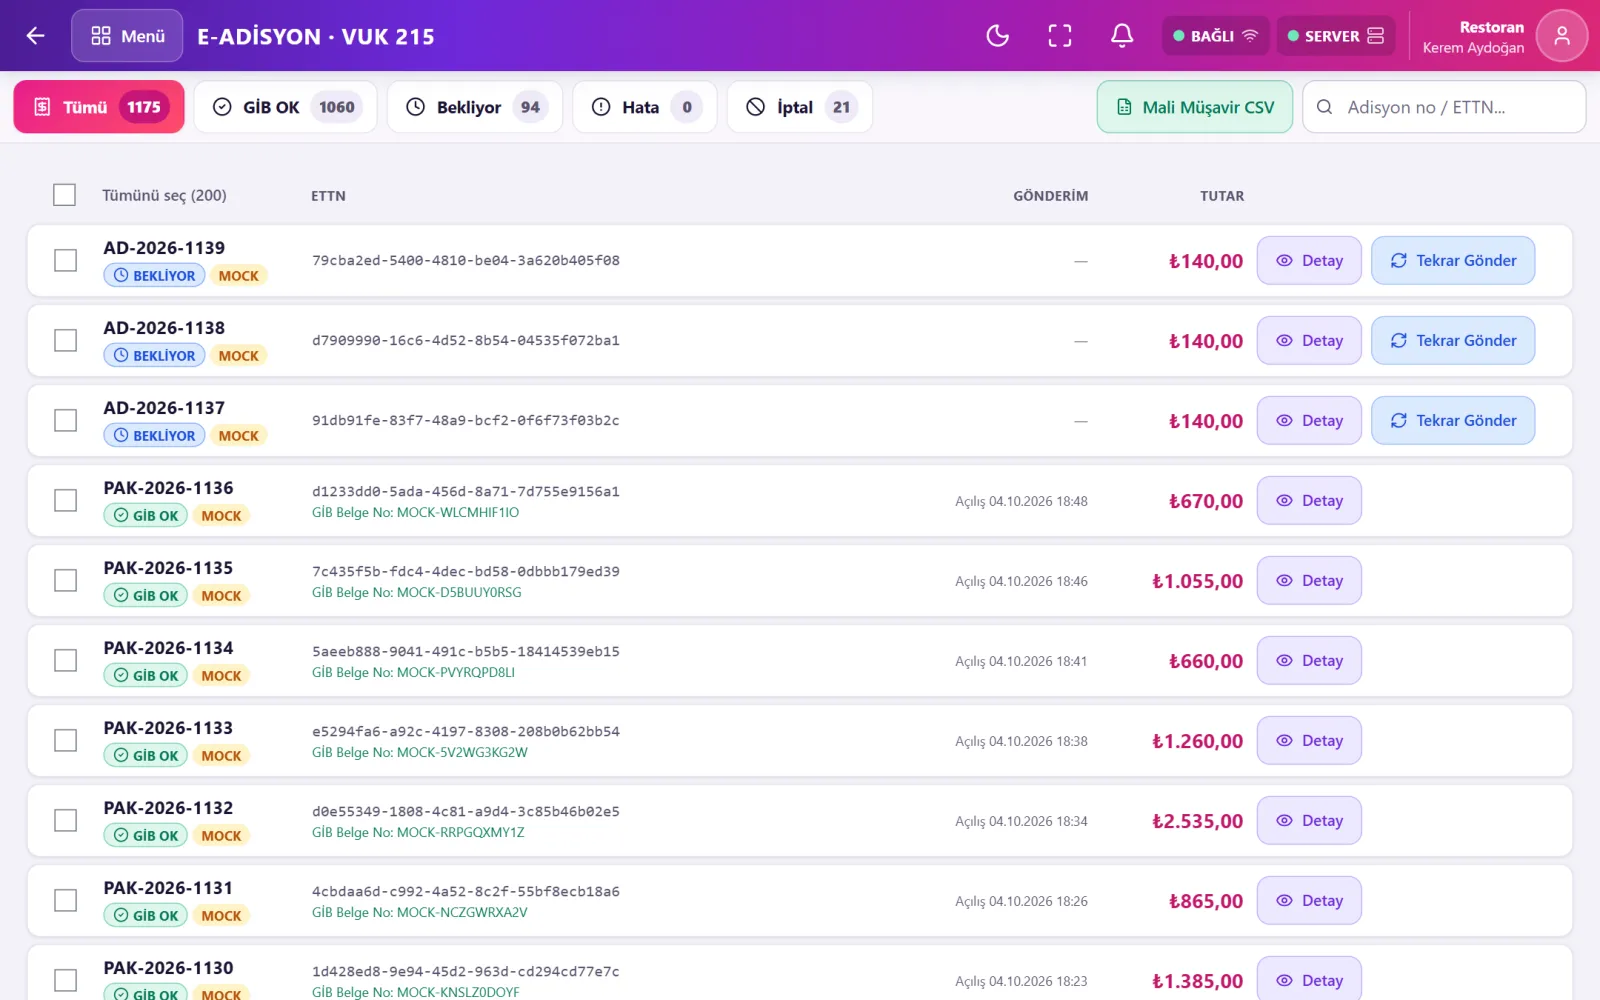
Task: Click the back arrow icon
Action: [x=36, y=36]
